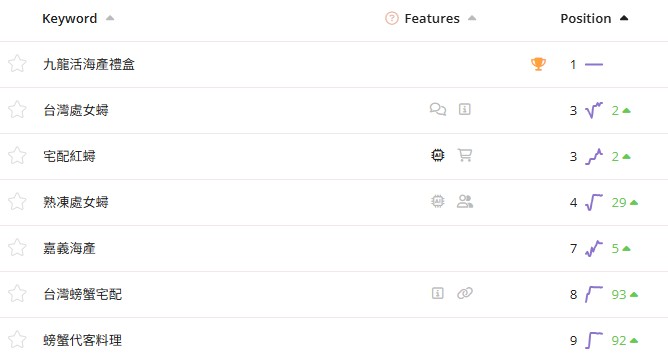This screenshot has height=361, width=668.
Task: Click the people icon for 熟凍處女蟳
Action: (x=465, y=201)
